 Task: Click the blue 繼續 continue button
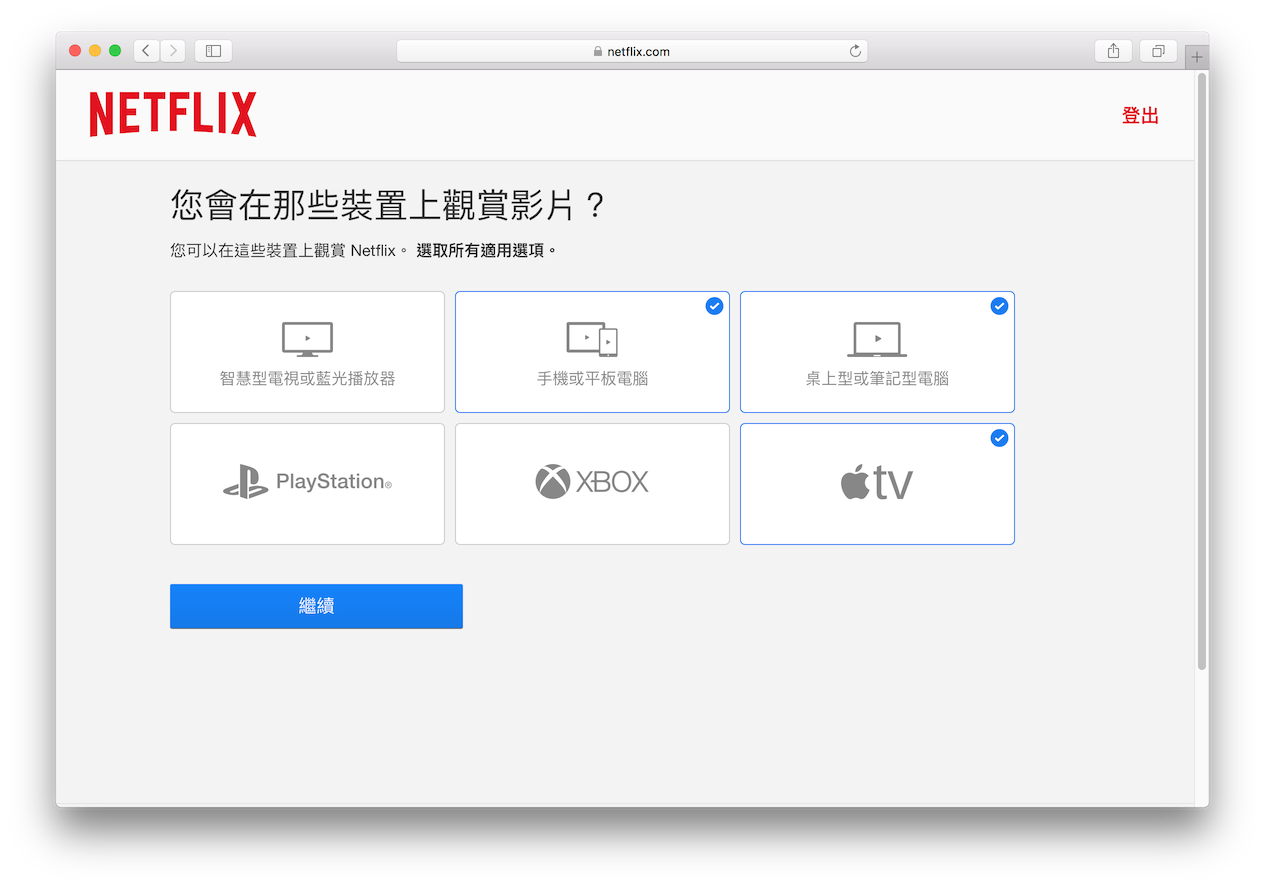pyautogui.click(x=316, y=606)
